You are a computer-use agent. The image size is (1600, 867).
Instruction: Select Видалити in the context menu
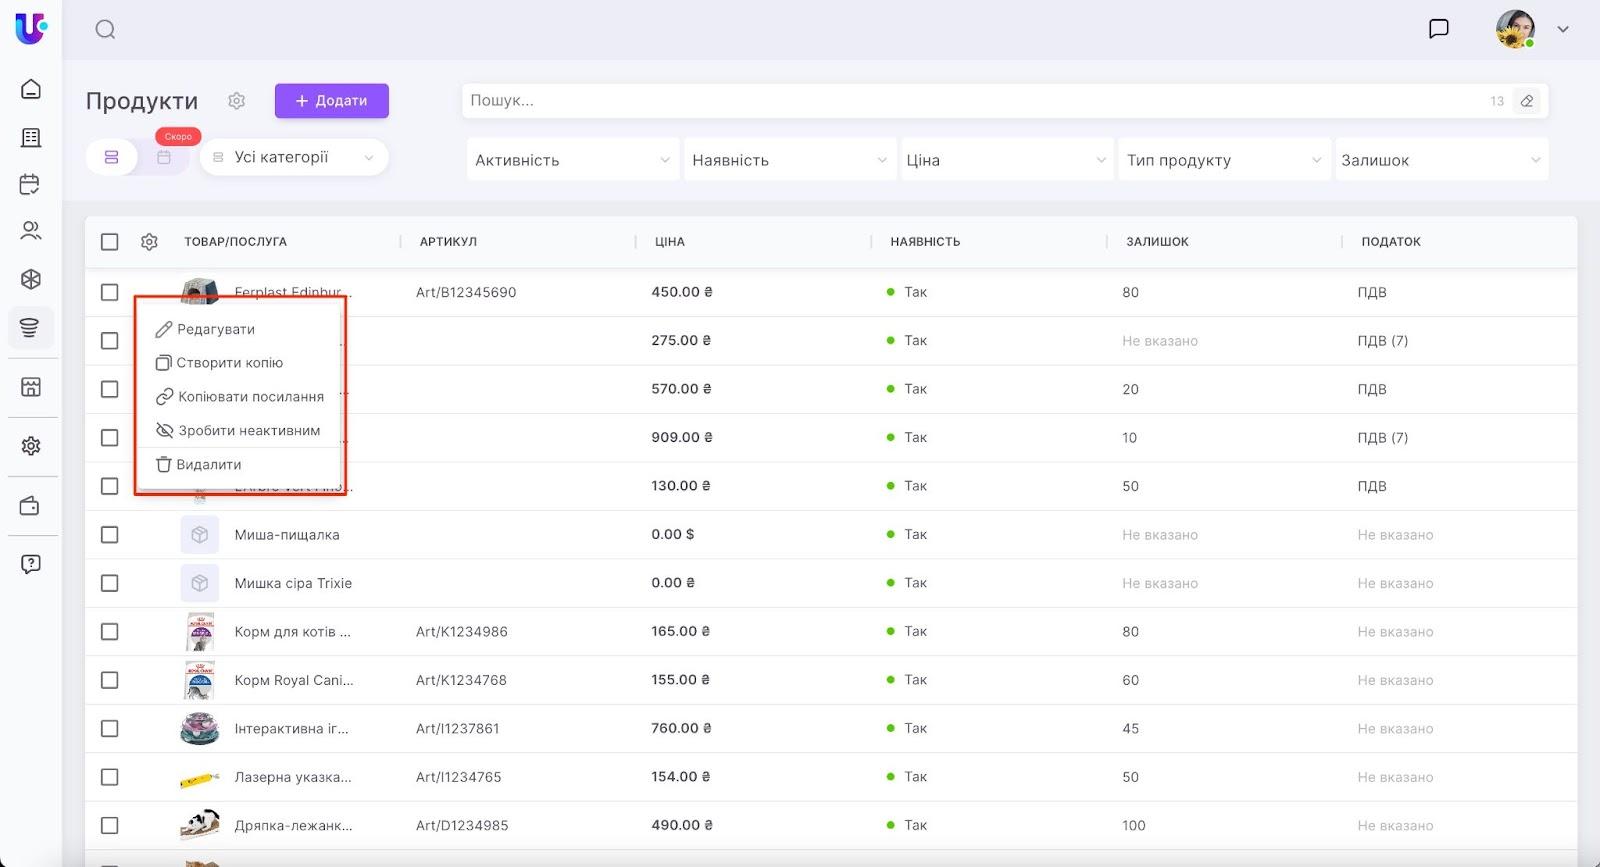tap(208, 465)
